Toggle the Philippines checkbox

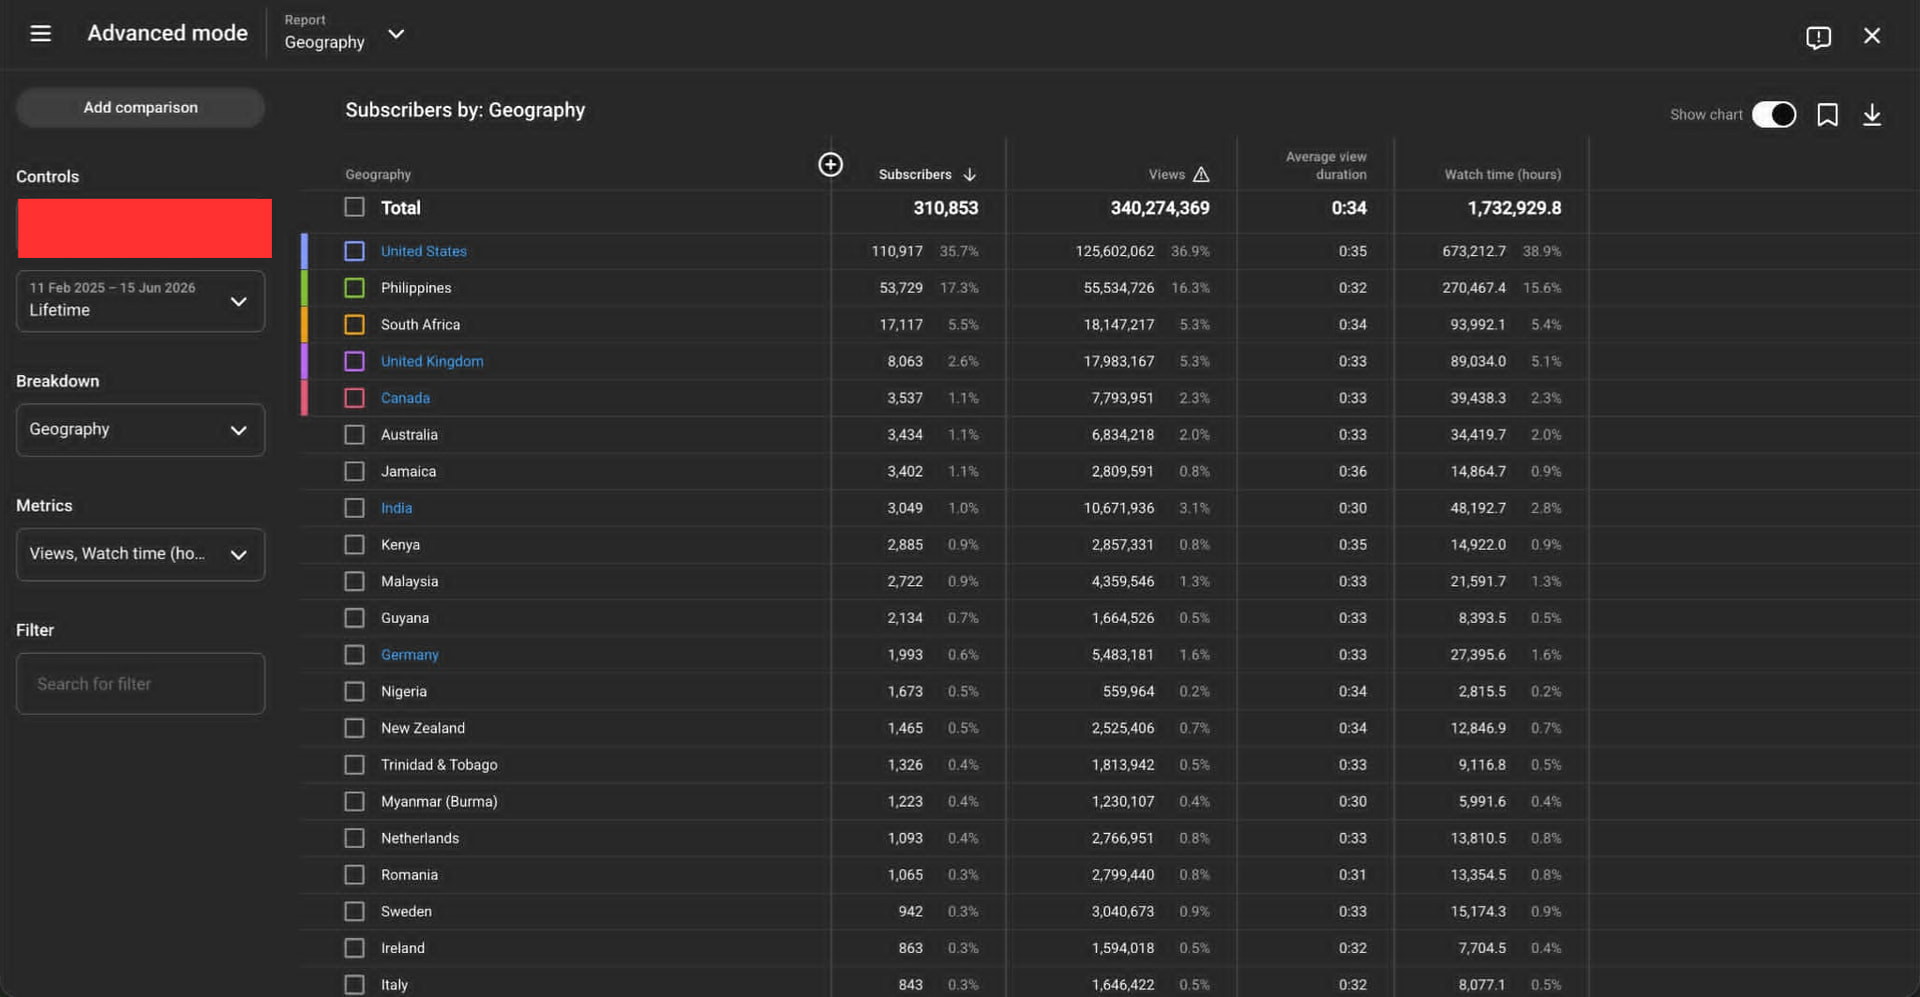tap(354, 288)
